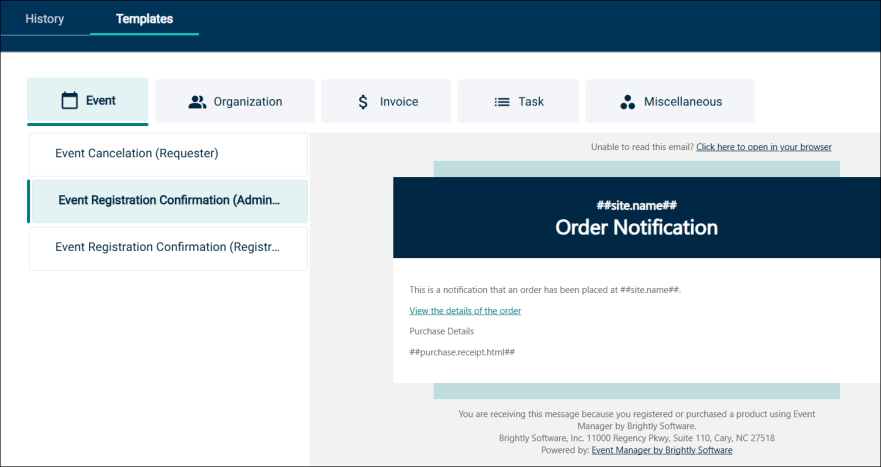
Task: Click the ##purchase.receipt.html## placeholder text
Action: [x=462, y=352]
